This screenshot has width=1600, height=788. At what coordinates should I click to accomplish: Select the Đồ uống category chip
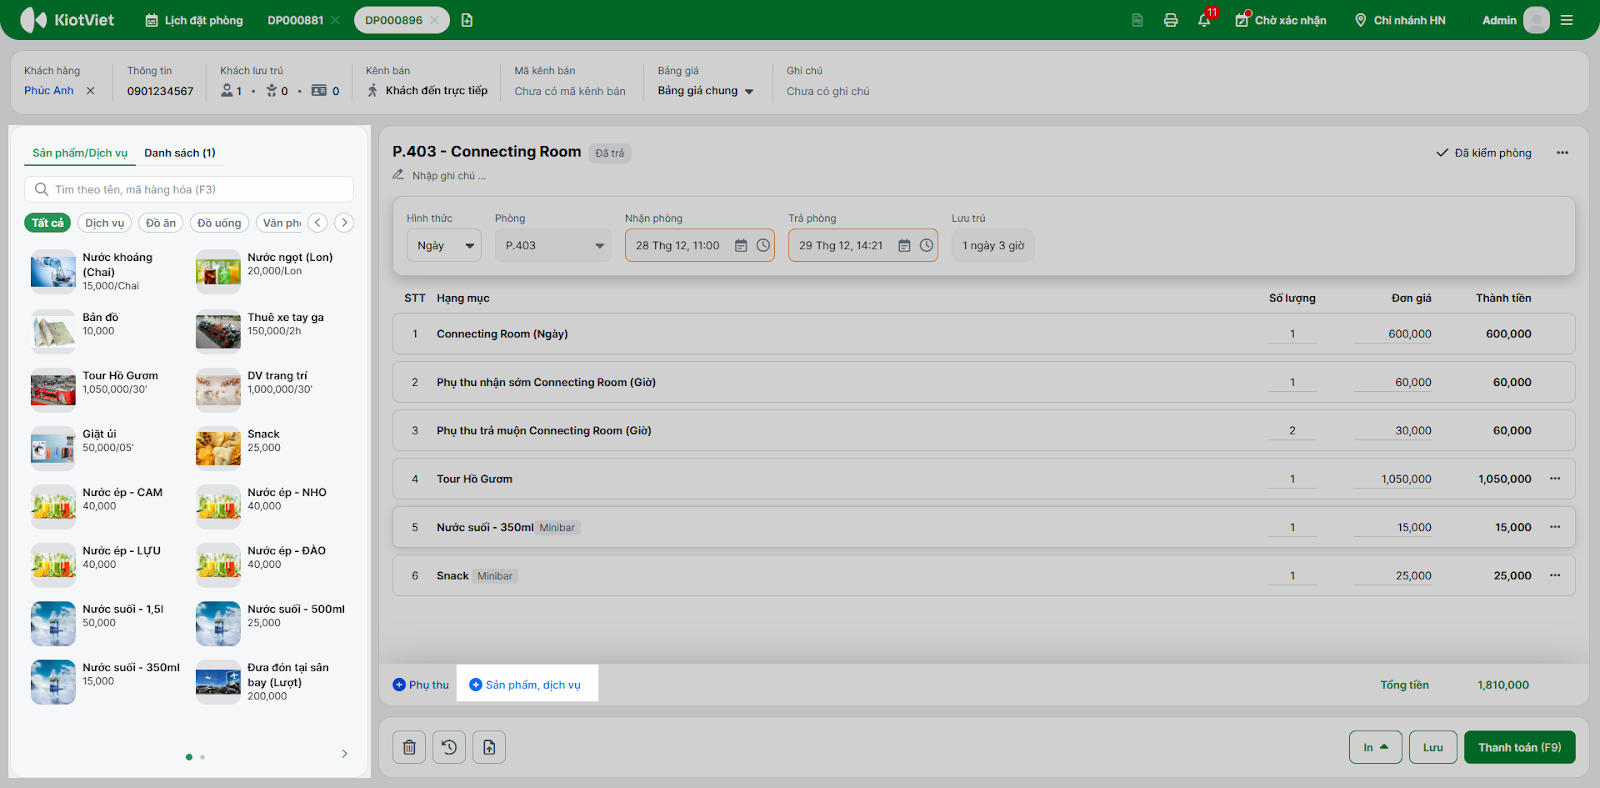[219, 223]
